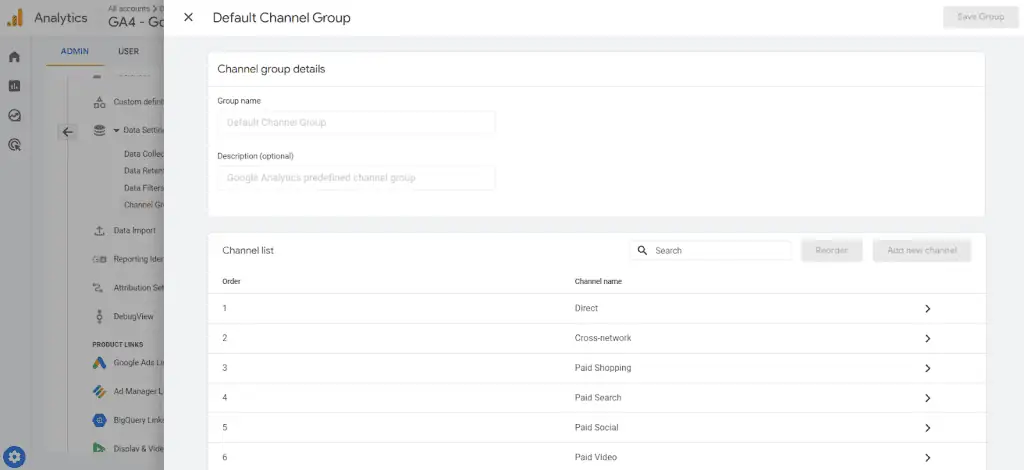Click the Channel group details heading
The height and width of the screenshot is (470, 1024).
point(271,69)
